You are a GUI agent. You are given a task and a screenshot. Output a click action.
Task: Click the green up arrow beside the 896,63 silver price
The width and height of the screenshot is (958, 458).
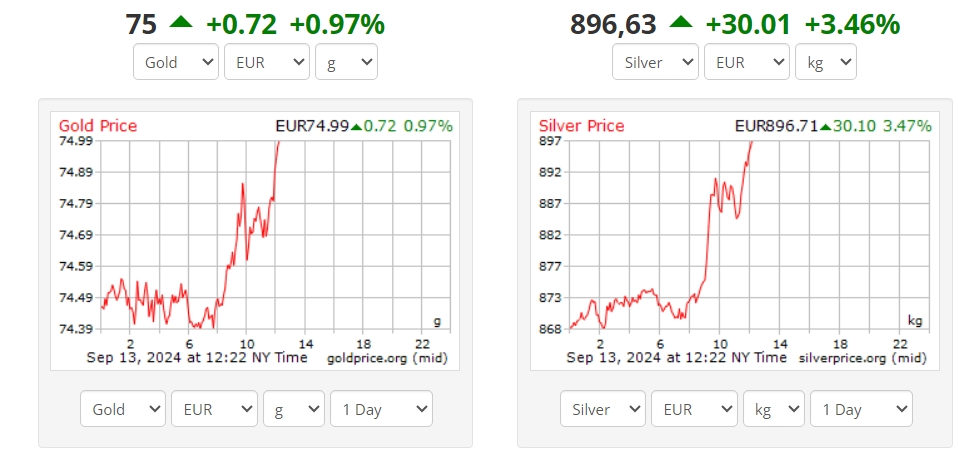pyautogui.click(x=681, y=21)
